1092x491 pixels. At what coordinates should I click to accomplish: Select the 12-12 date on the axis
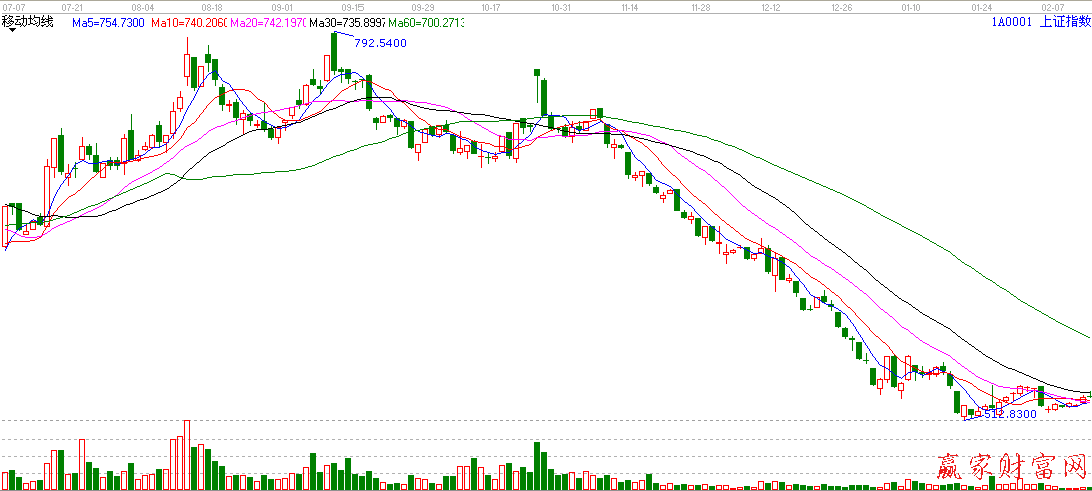(x=770, y=6)
